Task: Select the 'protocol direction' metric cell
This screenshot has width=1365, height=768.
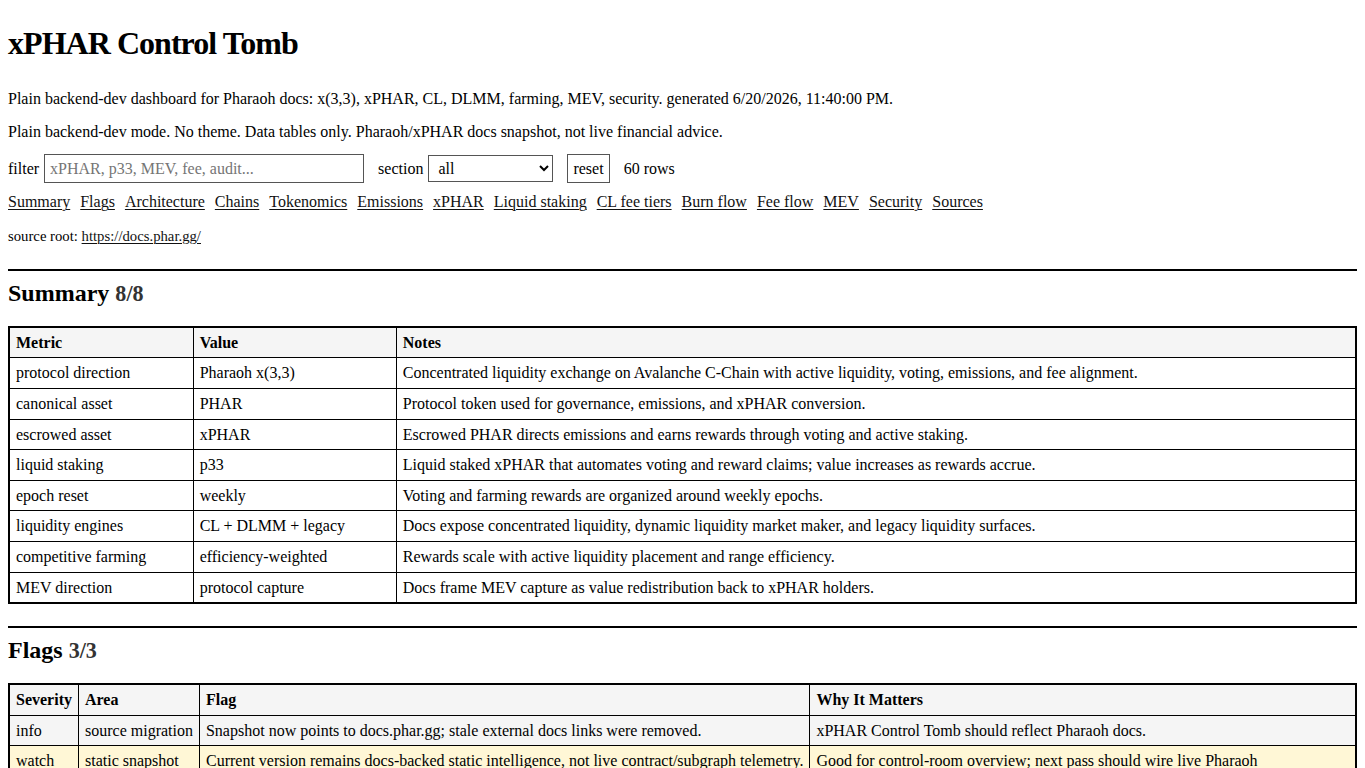Action: [x=101, y=373]
